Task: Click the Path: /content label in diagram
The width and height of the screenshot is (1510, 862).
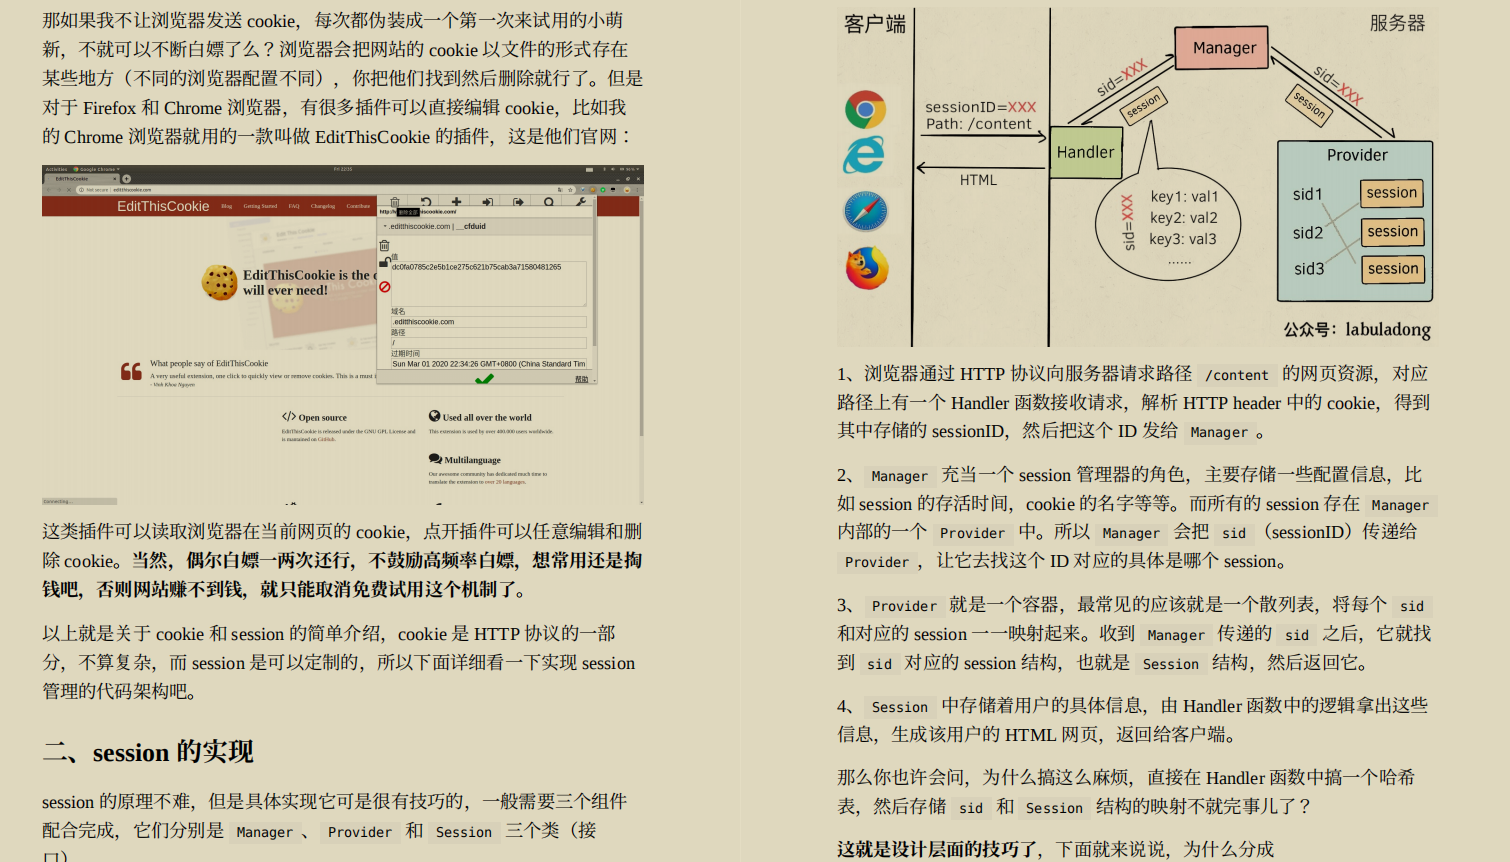Action: point(978,124)
